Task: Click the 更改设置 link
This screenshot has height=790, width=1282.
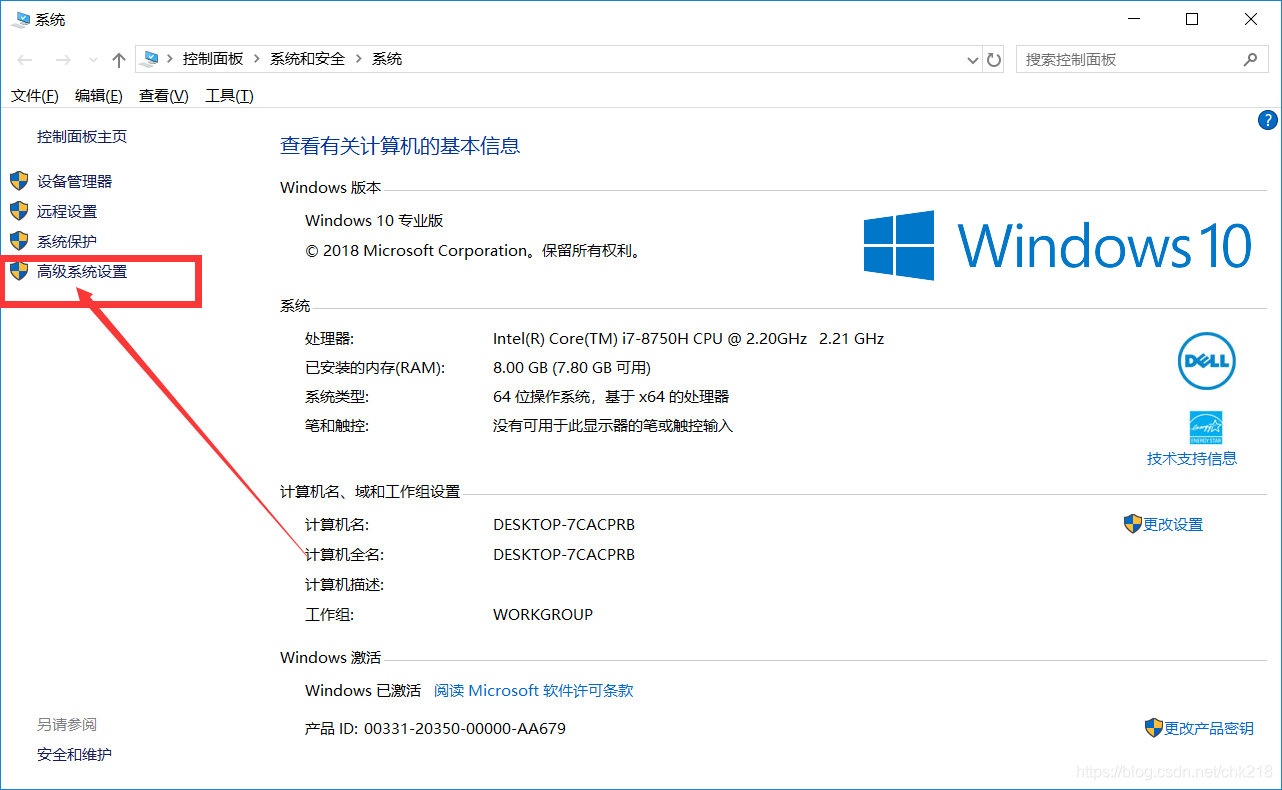Action: (1173, 524)
